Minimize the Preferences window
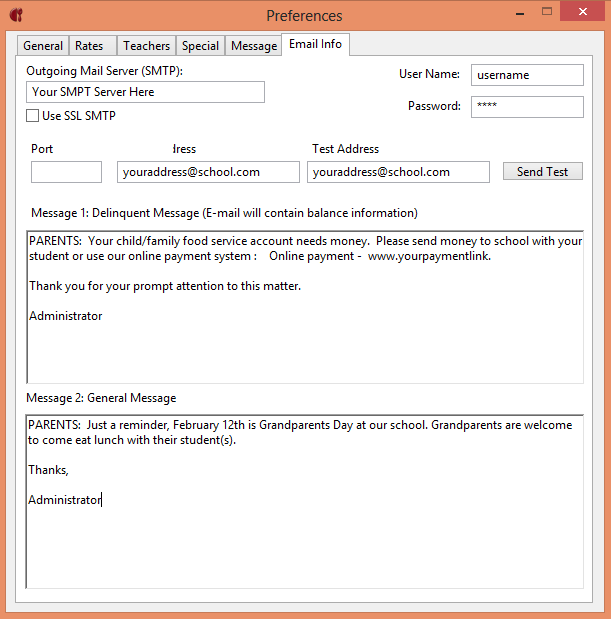 point(520,13)
